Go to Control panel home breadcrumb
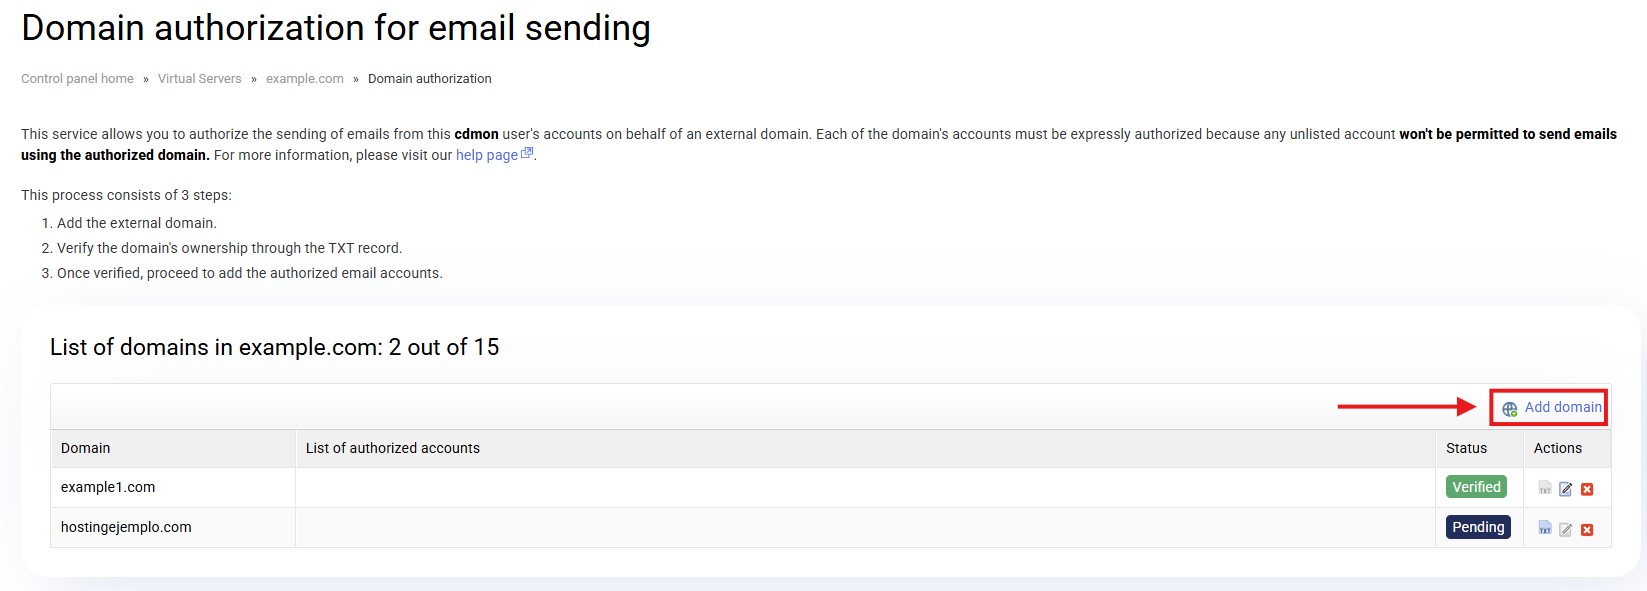The width and height of the screenshot is (1647, 591). click(x=77, y=79)
